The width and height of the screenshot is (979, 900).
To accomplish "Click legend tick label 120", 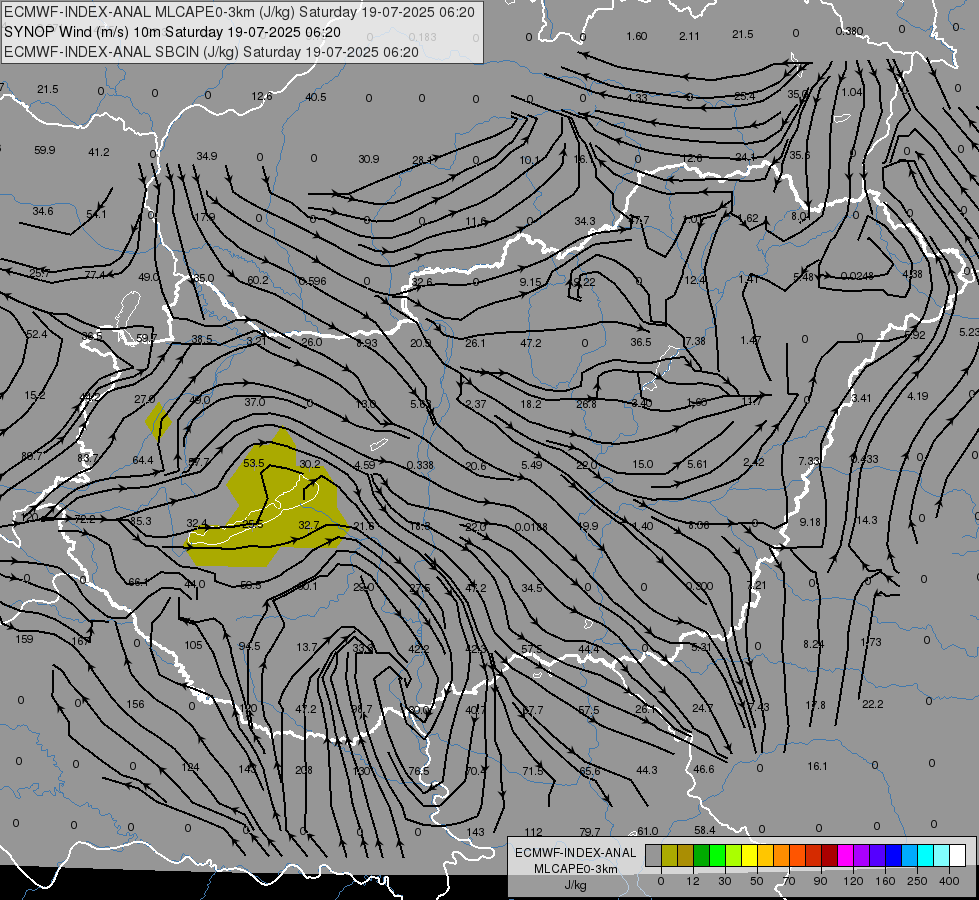I will (x=853, y=881).
